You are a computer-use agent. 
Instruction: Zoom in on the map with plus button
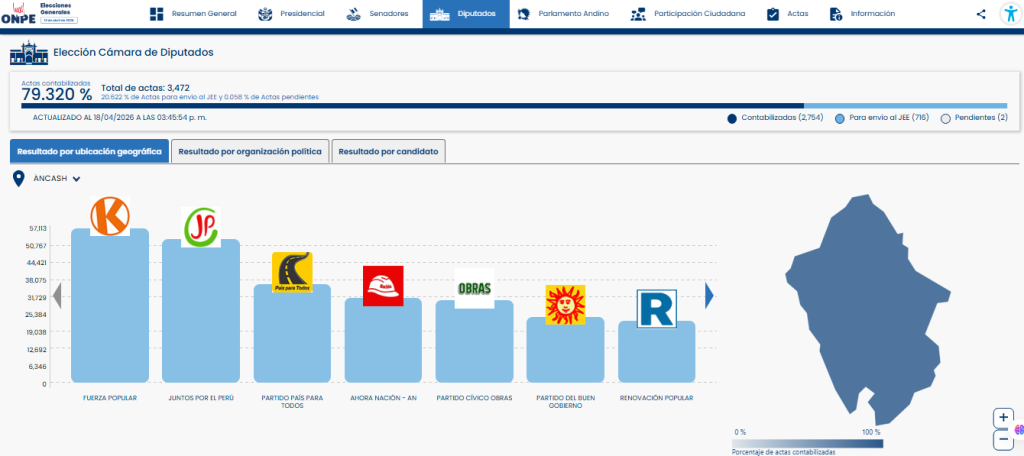1003,417
